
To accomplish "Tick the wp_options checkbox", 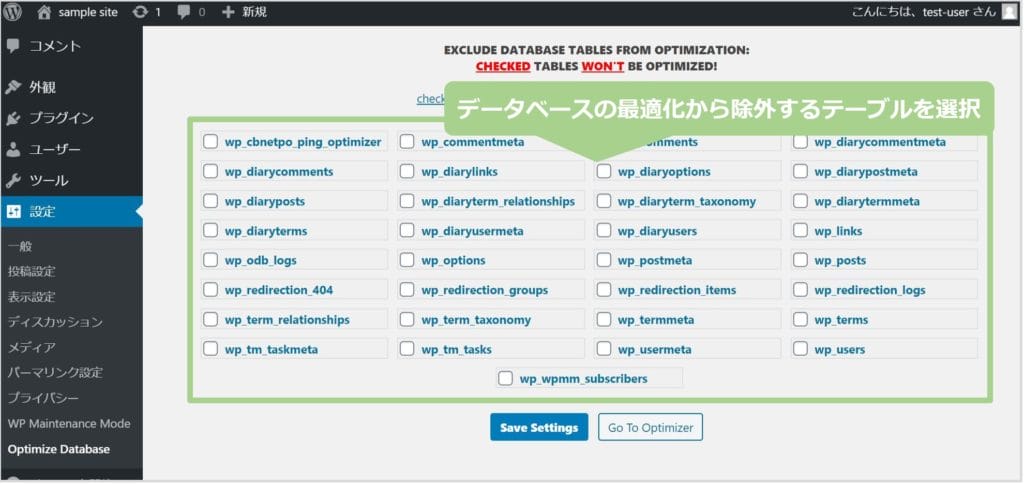I will (407, 260).
